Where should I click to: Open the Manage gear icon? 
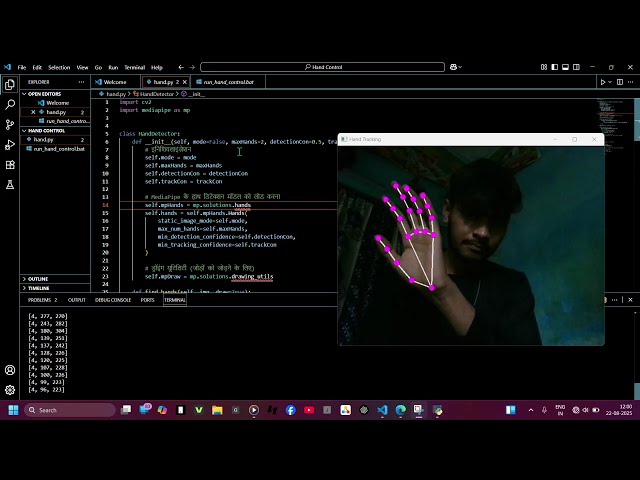pyautogui.click(x=10, y=390)
